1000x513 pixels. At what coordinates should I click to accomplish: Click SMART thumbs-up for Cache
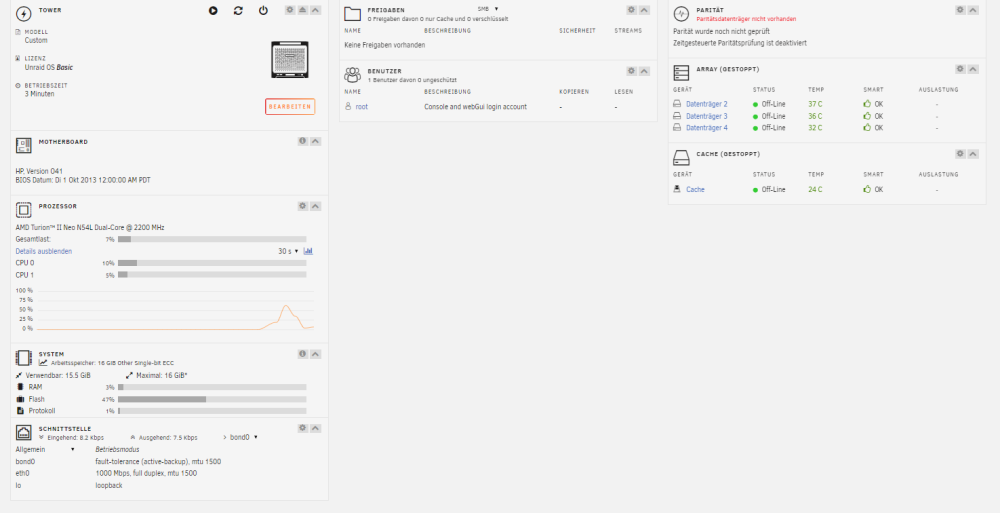coord(867,189)
